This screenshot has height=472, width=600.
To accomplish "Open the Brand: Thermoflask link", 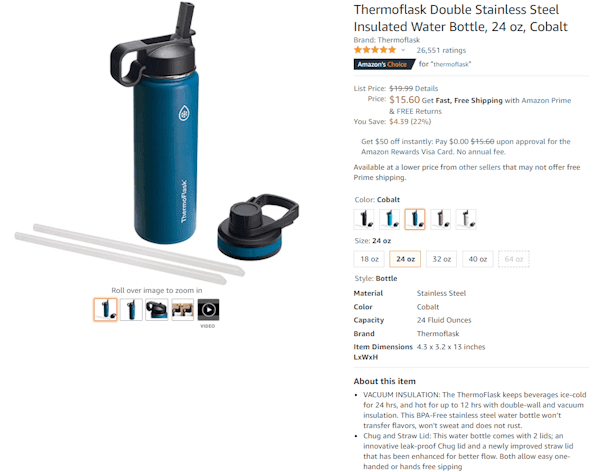I will click(386, 40).
